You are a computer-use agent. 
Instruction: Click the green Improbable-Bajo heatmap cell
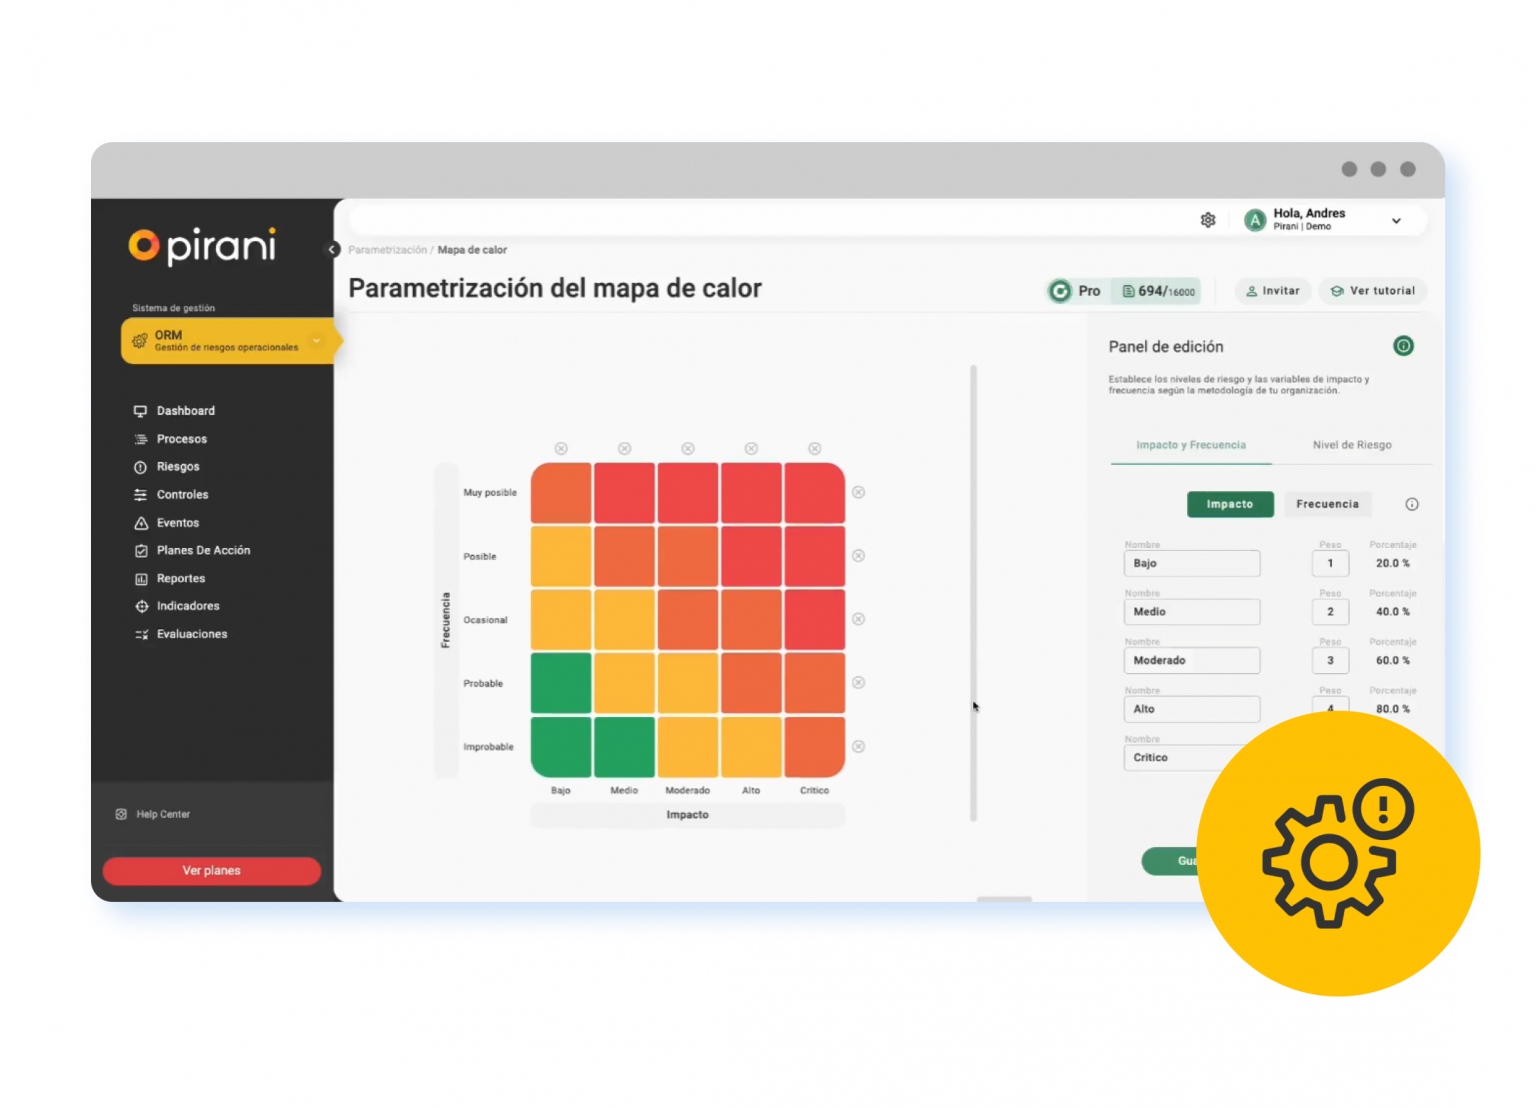tap(560, 747)
